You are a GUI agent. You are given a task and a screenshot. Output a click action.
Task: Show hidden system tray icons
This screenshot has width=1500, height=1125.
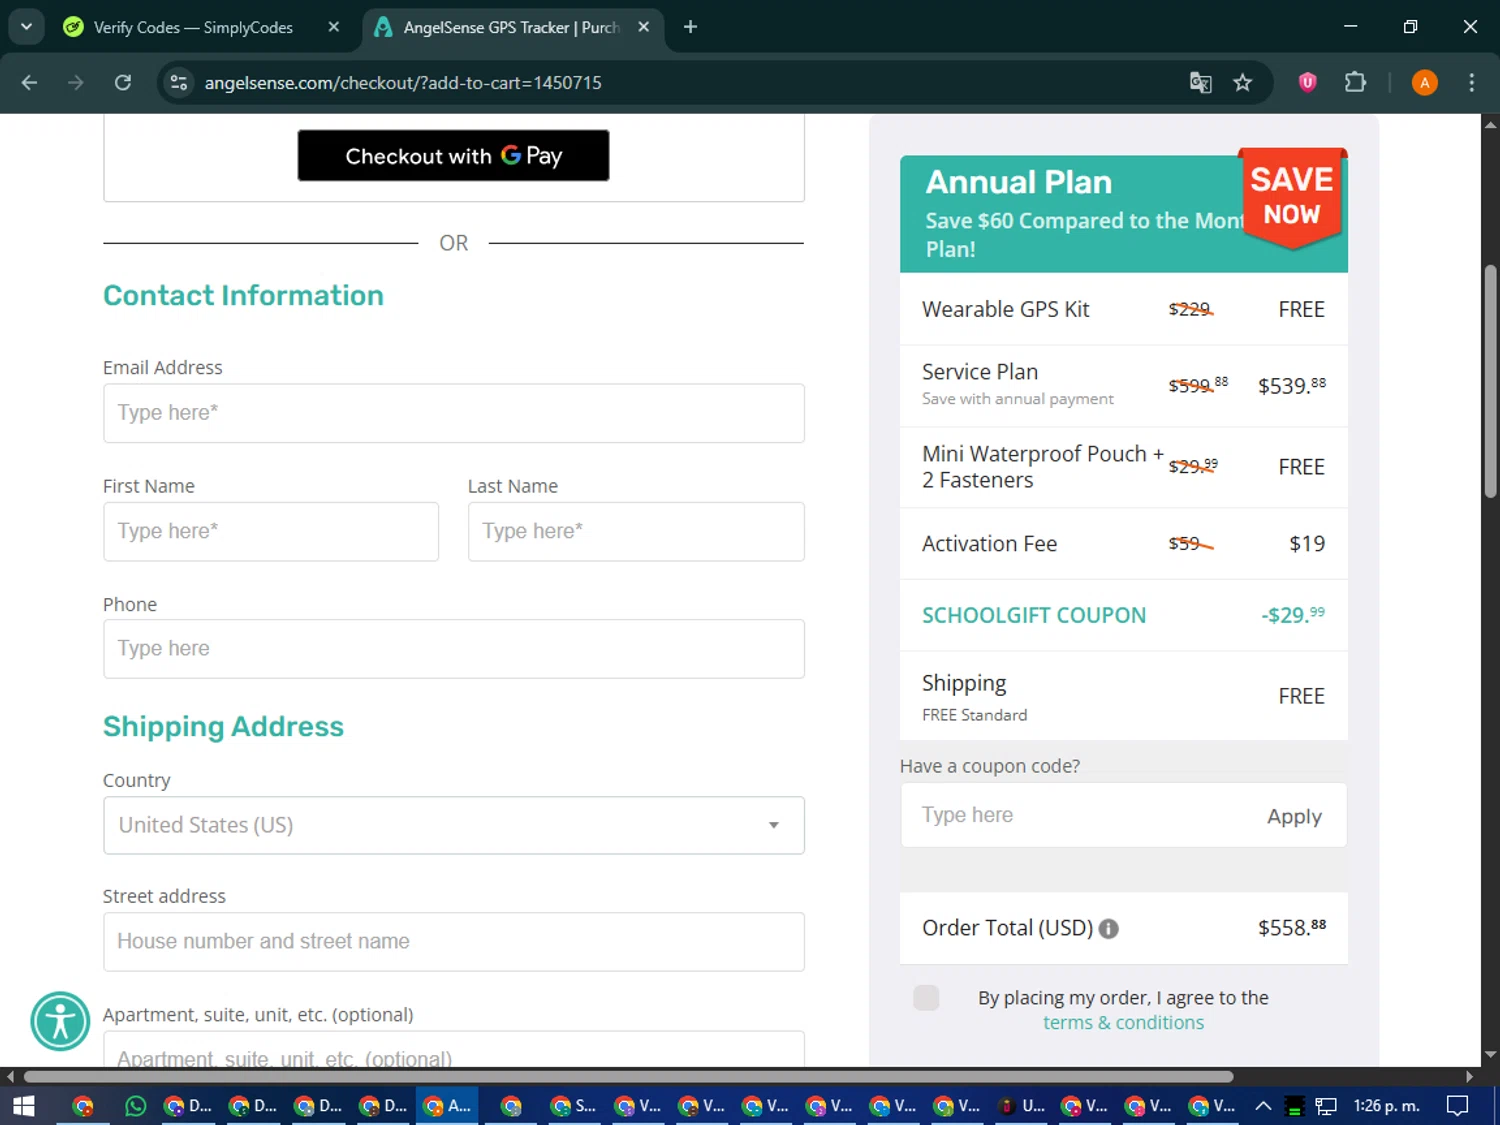(1263, 1106)
